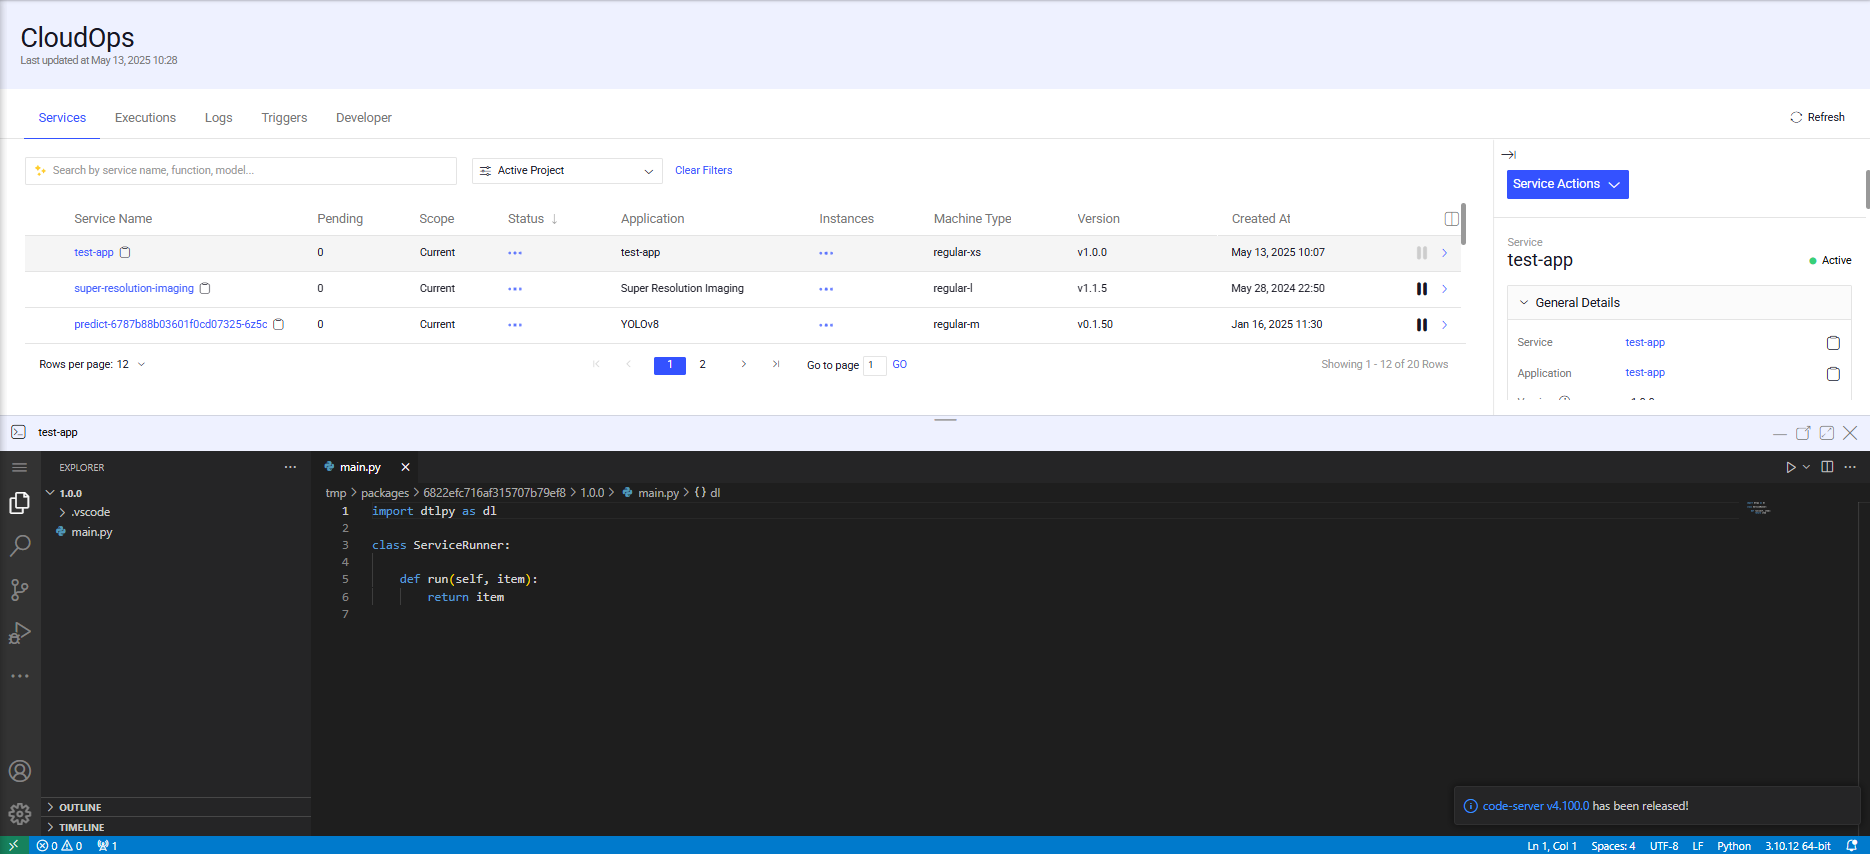Copy Service value in General Details
Viewport: 1870px width, 854px height.
1833,343
